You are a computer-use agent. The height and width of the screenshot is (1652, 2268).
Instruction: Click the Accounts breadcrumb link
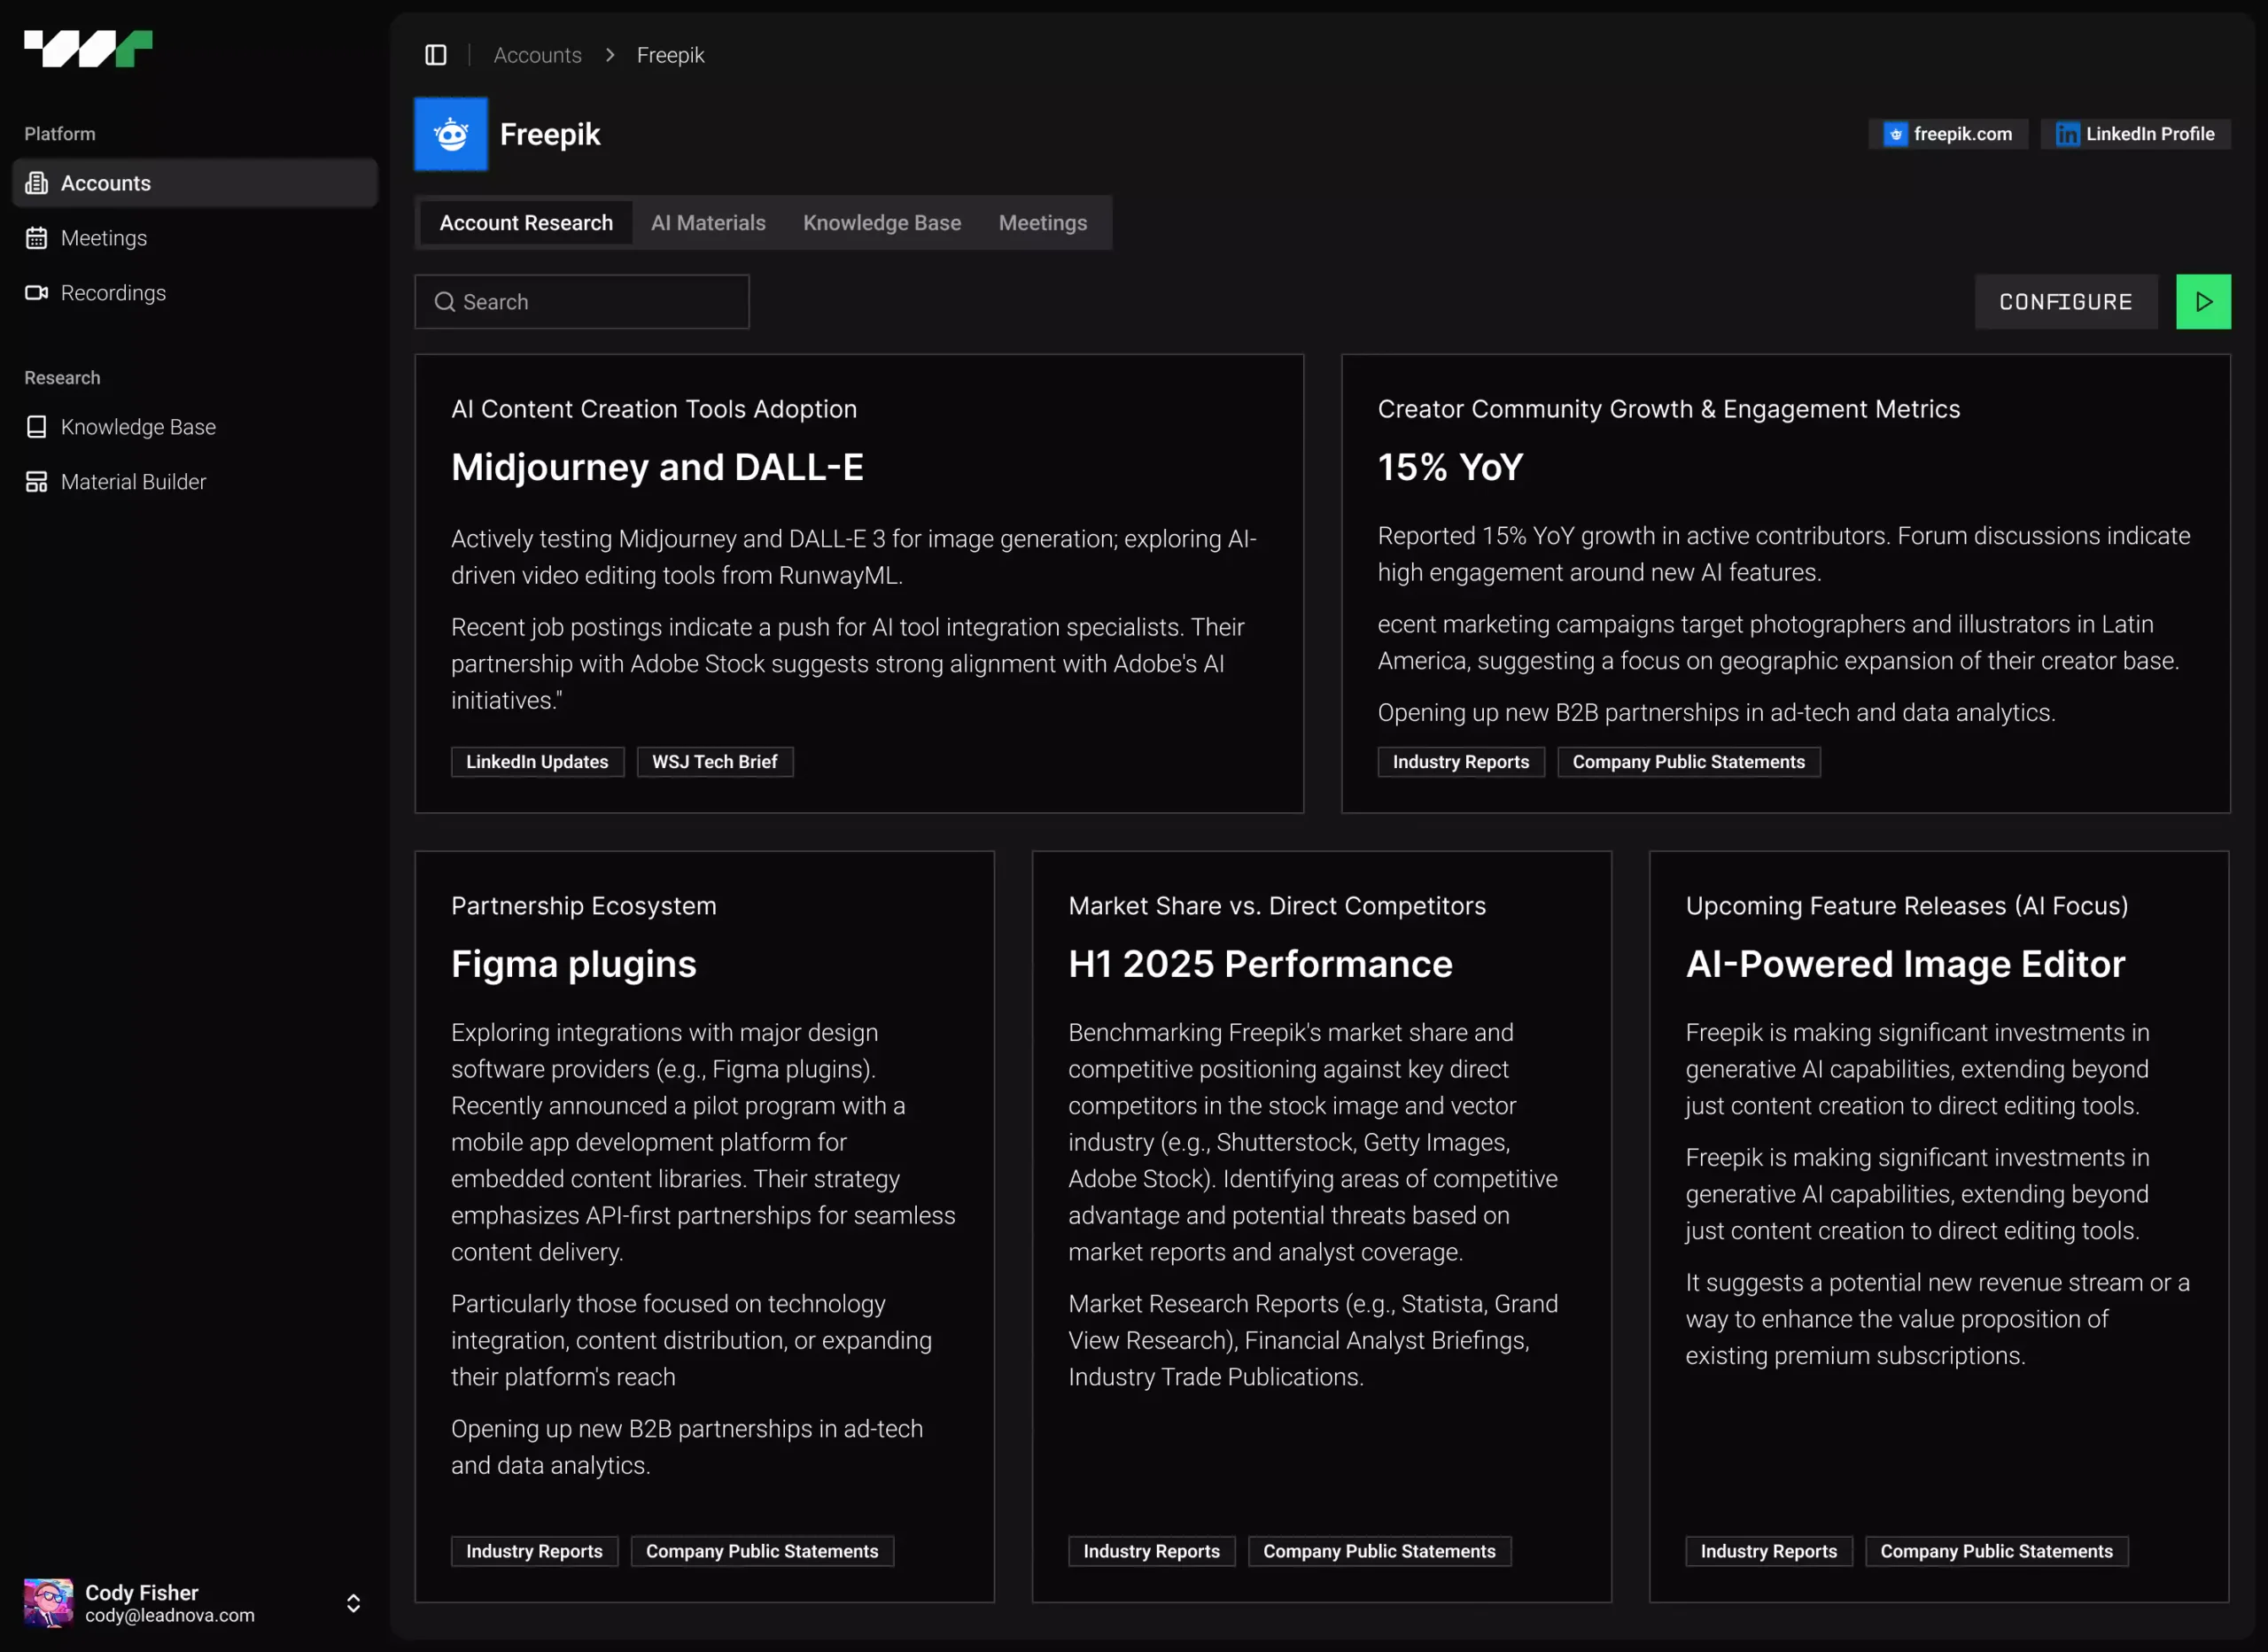[537, 55]
